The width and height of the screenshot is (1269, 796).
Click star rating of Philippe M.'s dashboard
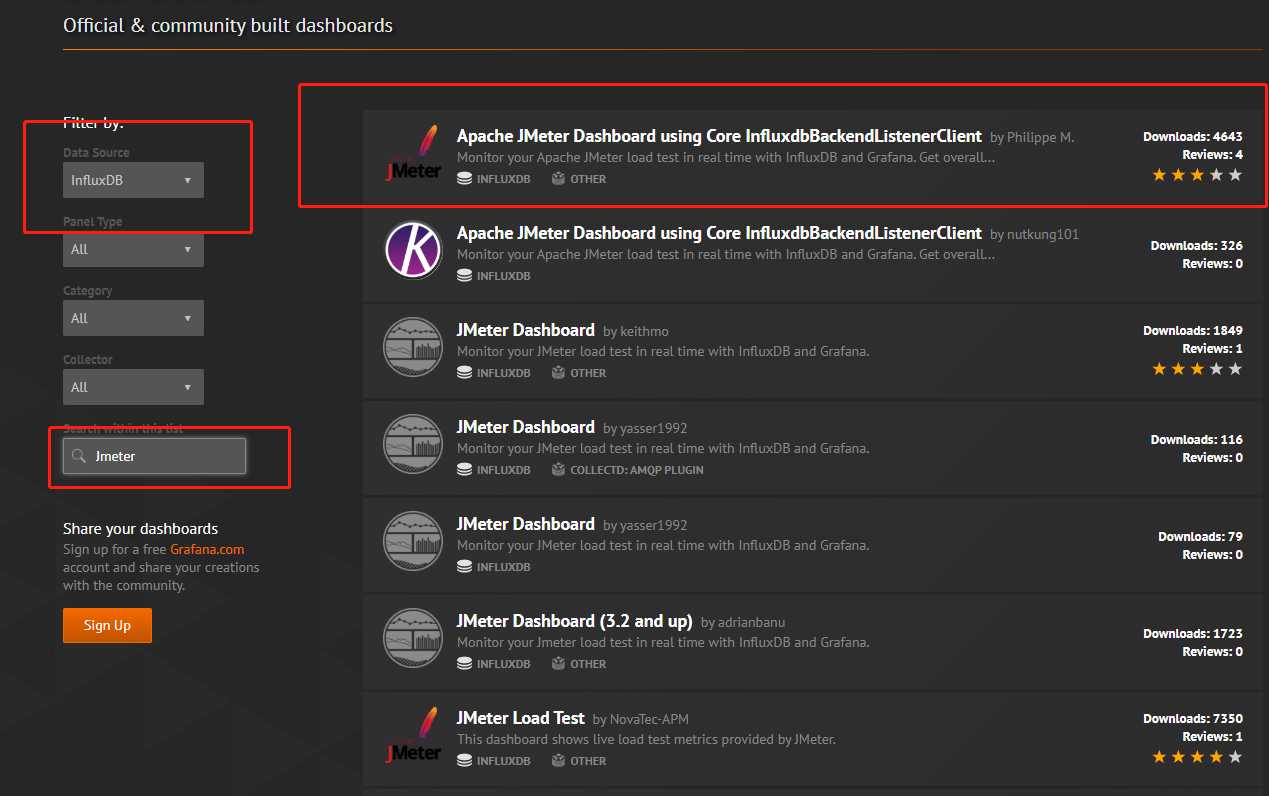tap(1197, 175)
